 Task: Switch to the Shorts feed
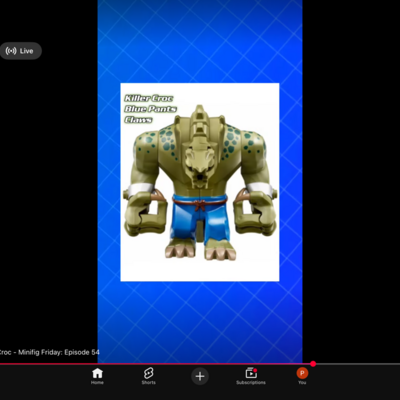148,377
